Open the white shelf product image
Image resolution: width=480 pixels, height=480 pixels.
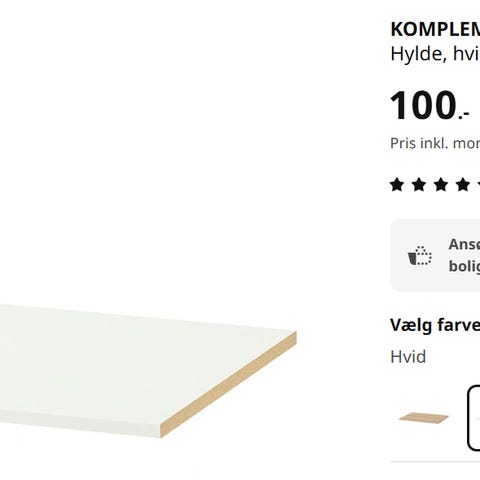click(148, 370)
